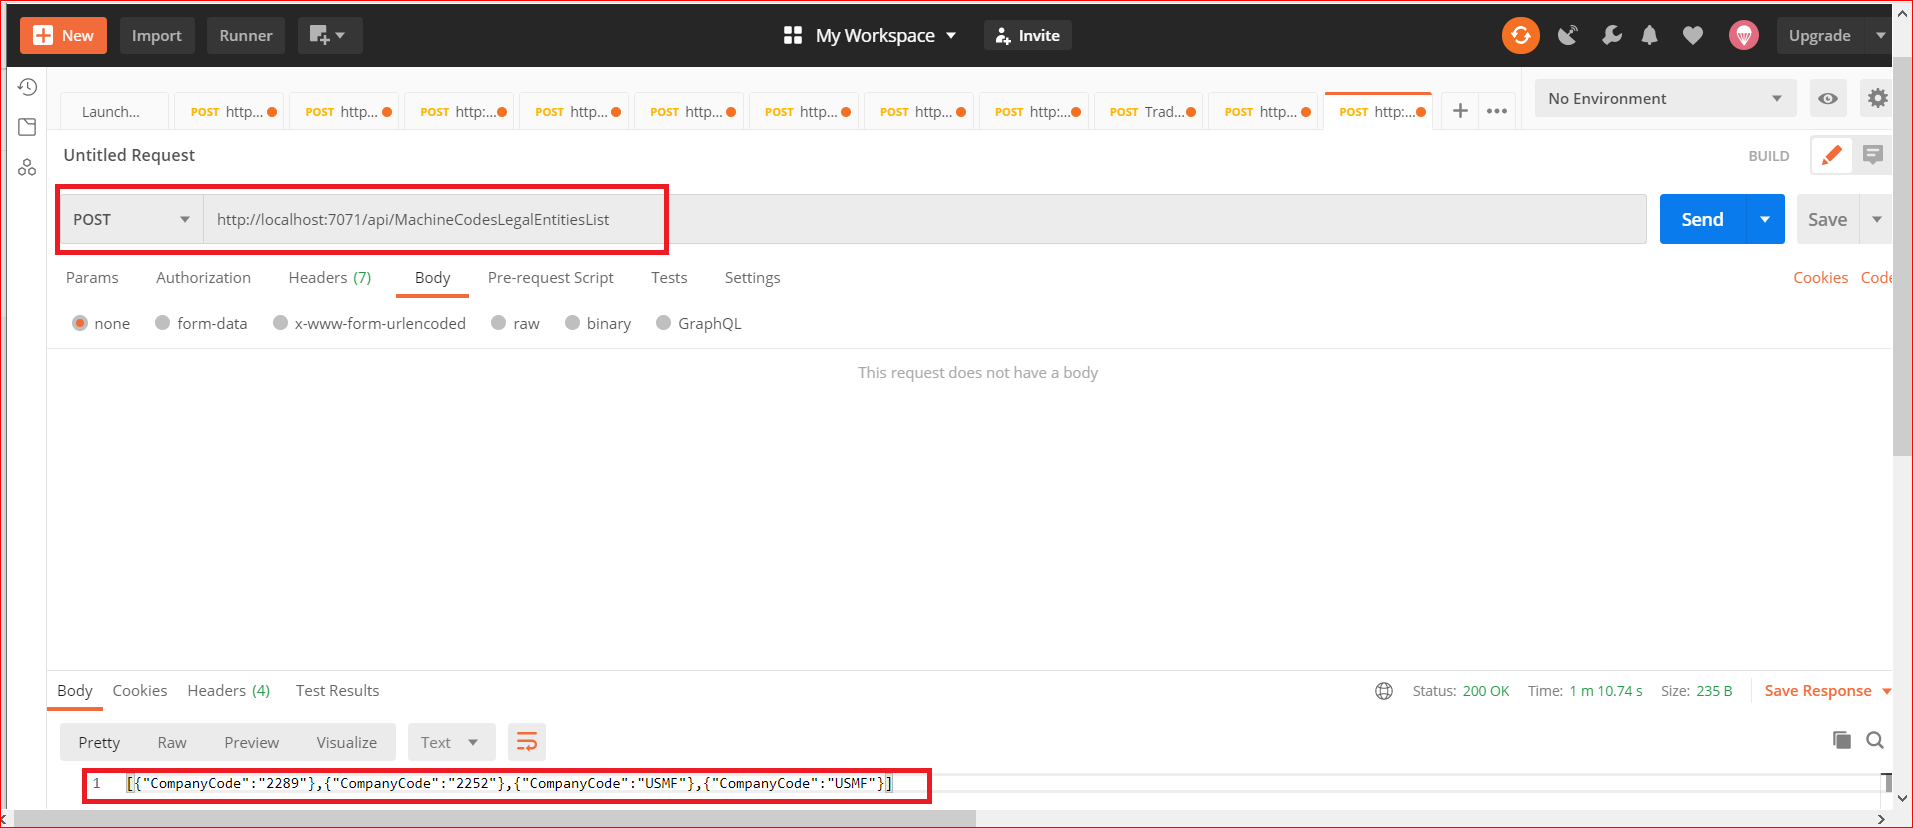This screenshot has height=828, width=1913.
Task: Copy response to clipboard icon
Action: point(1842,740)
